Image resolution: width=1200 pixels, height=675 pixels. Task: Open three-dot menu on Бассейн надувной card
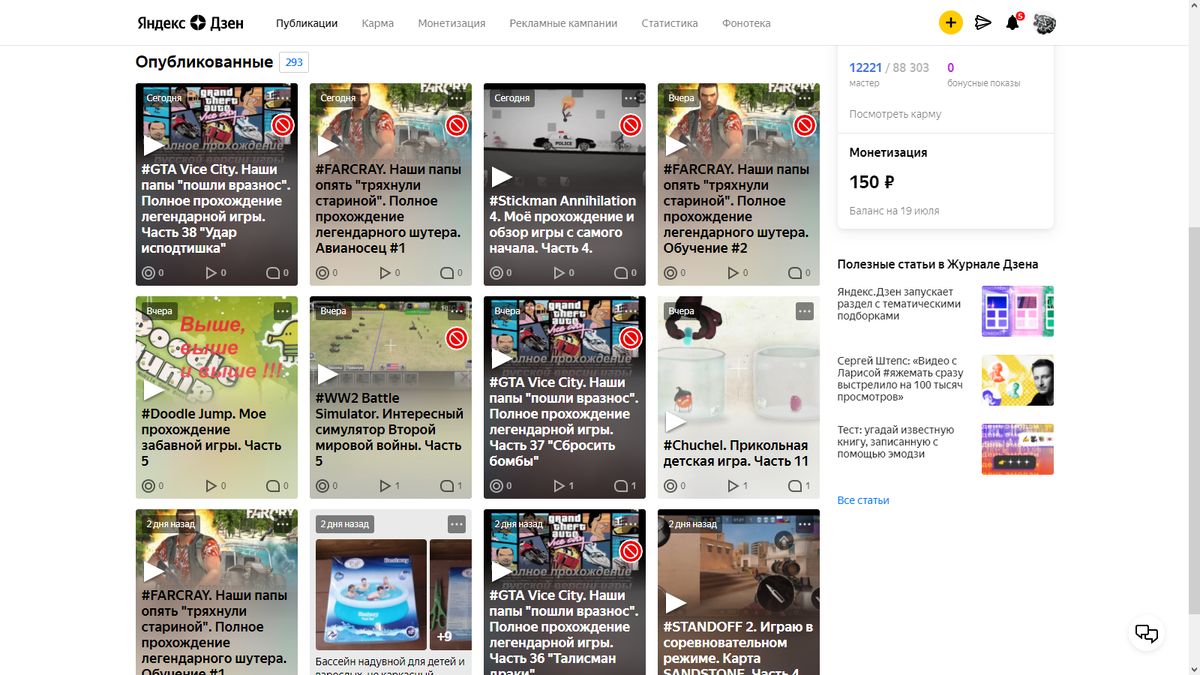457,524
